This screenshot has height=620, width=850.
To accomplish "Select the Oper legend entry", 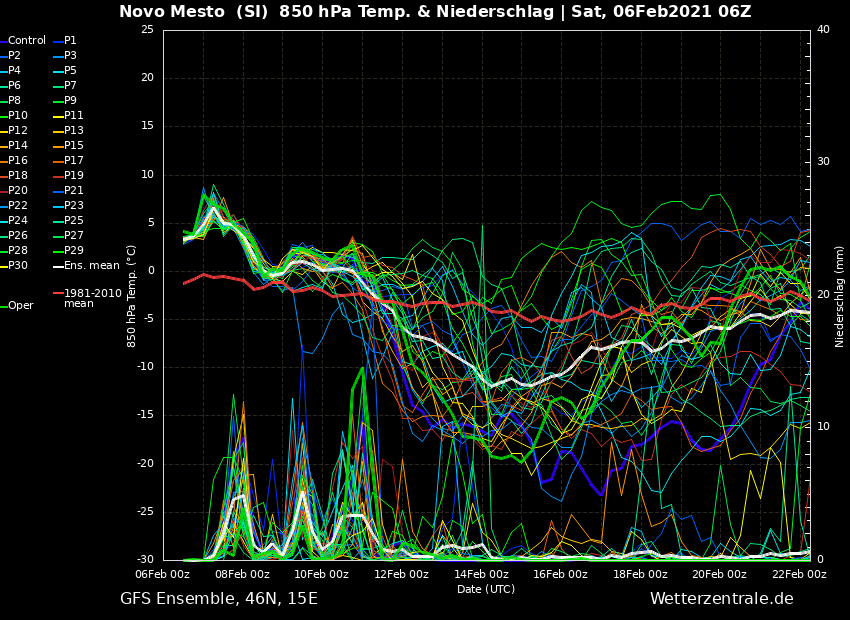I will coord(21,306).
